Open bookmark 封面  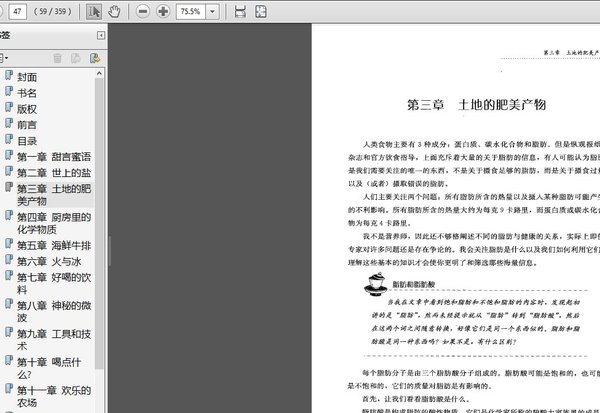27,77
